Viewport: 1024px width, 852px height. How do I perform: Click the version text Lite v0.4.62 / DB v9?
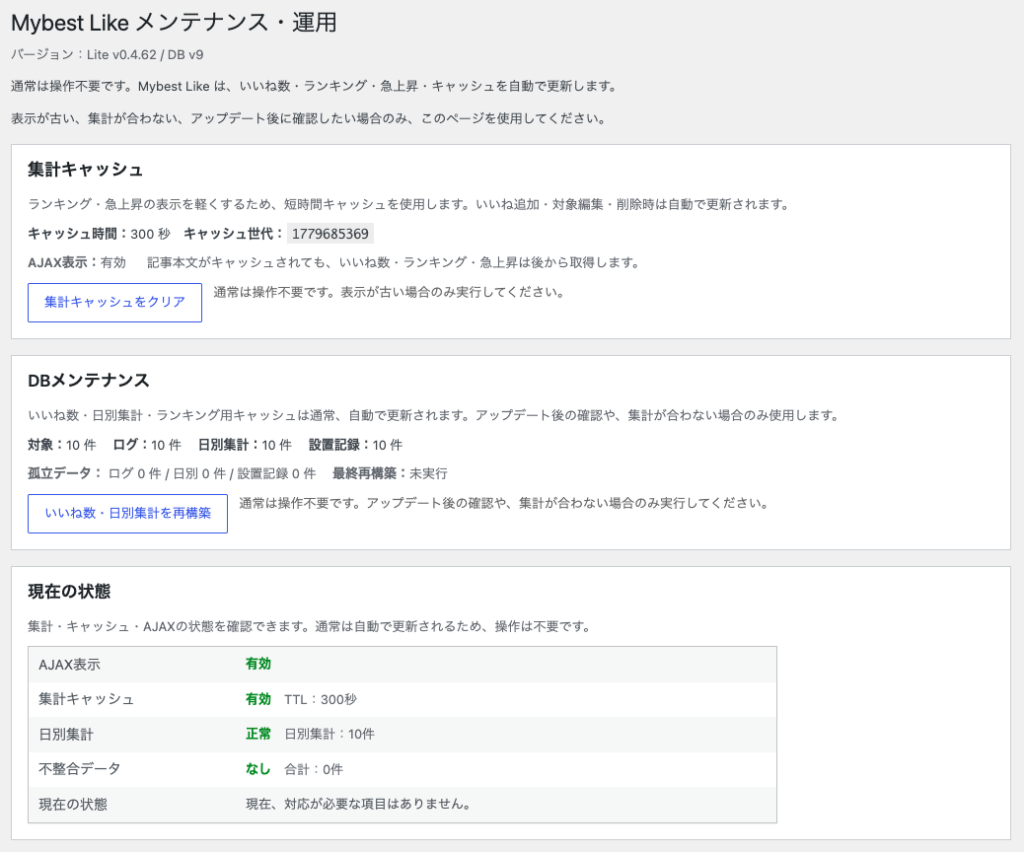(x=145, y=55)
